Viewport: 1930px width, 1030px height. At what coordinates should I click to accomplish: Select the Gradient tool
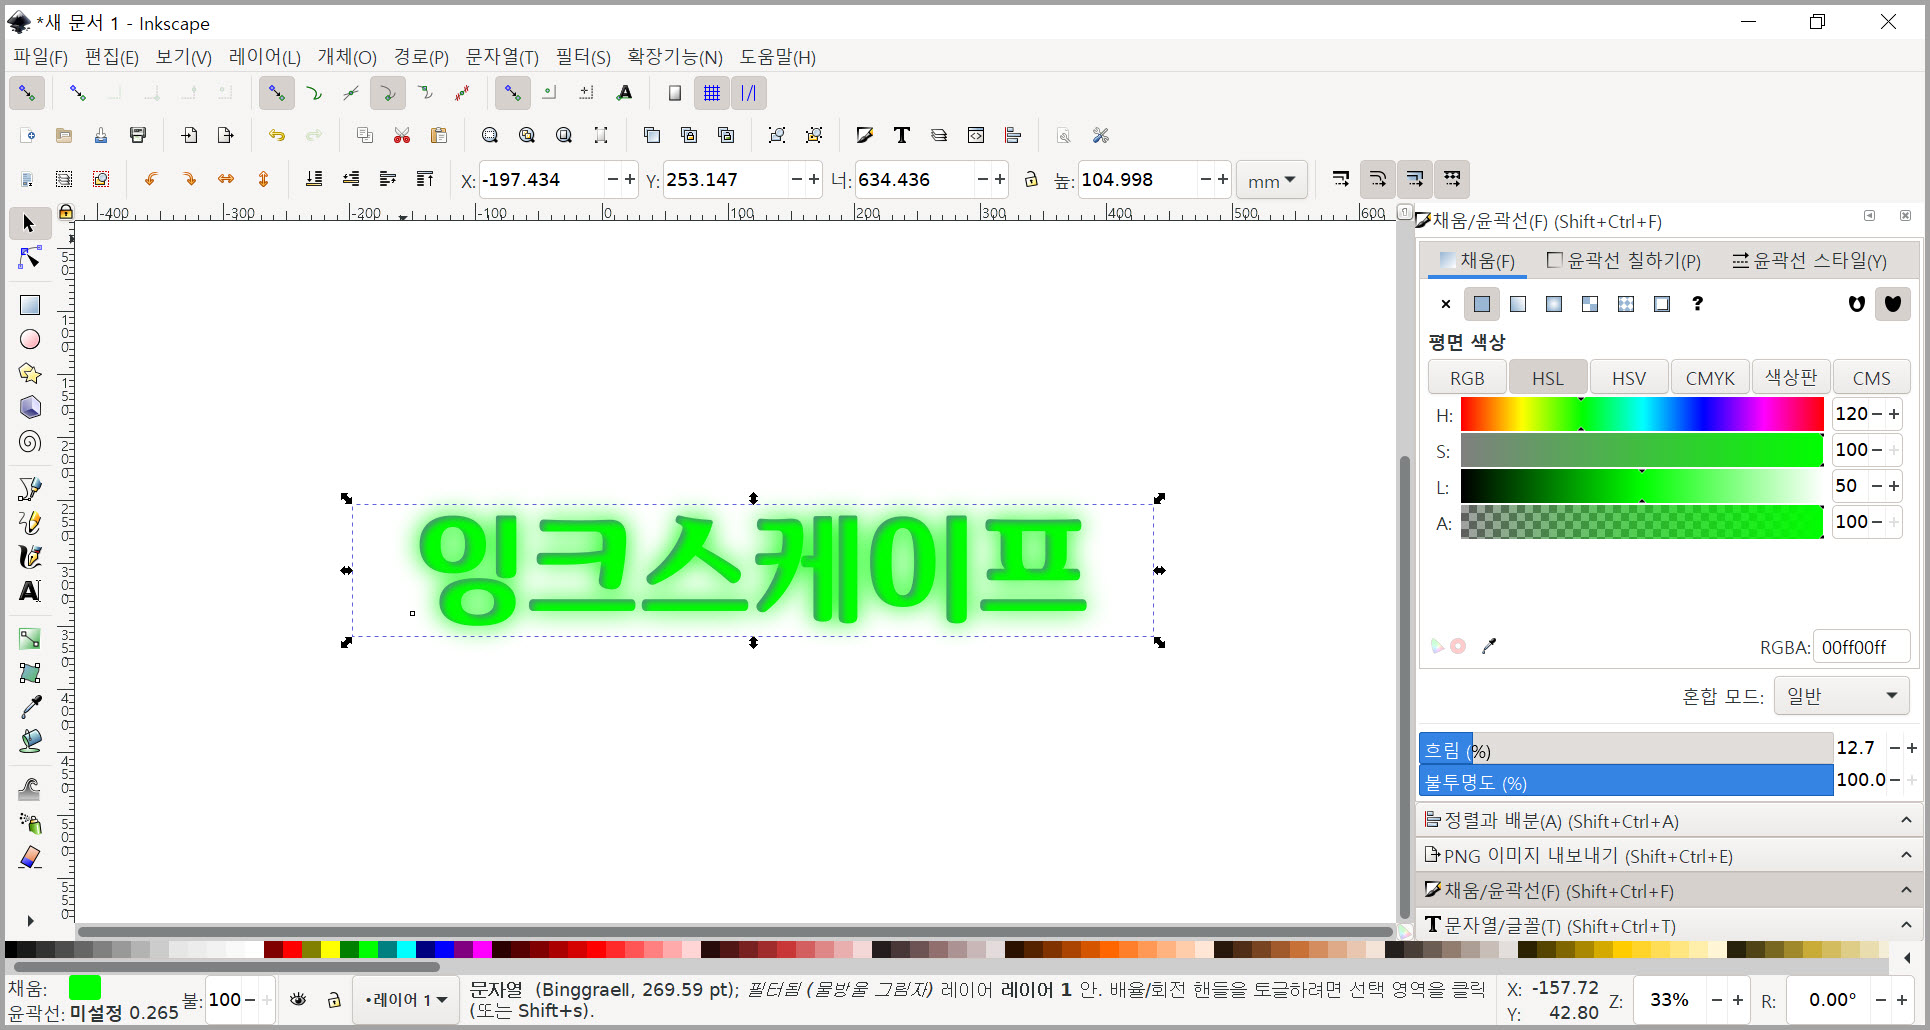coord(30,638)
